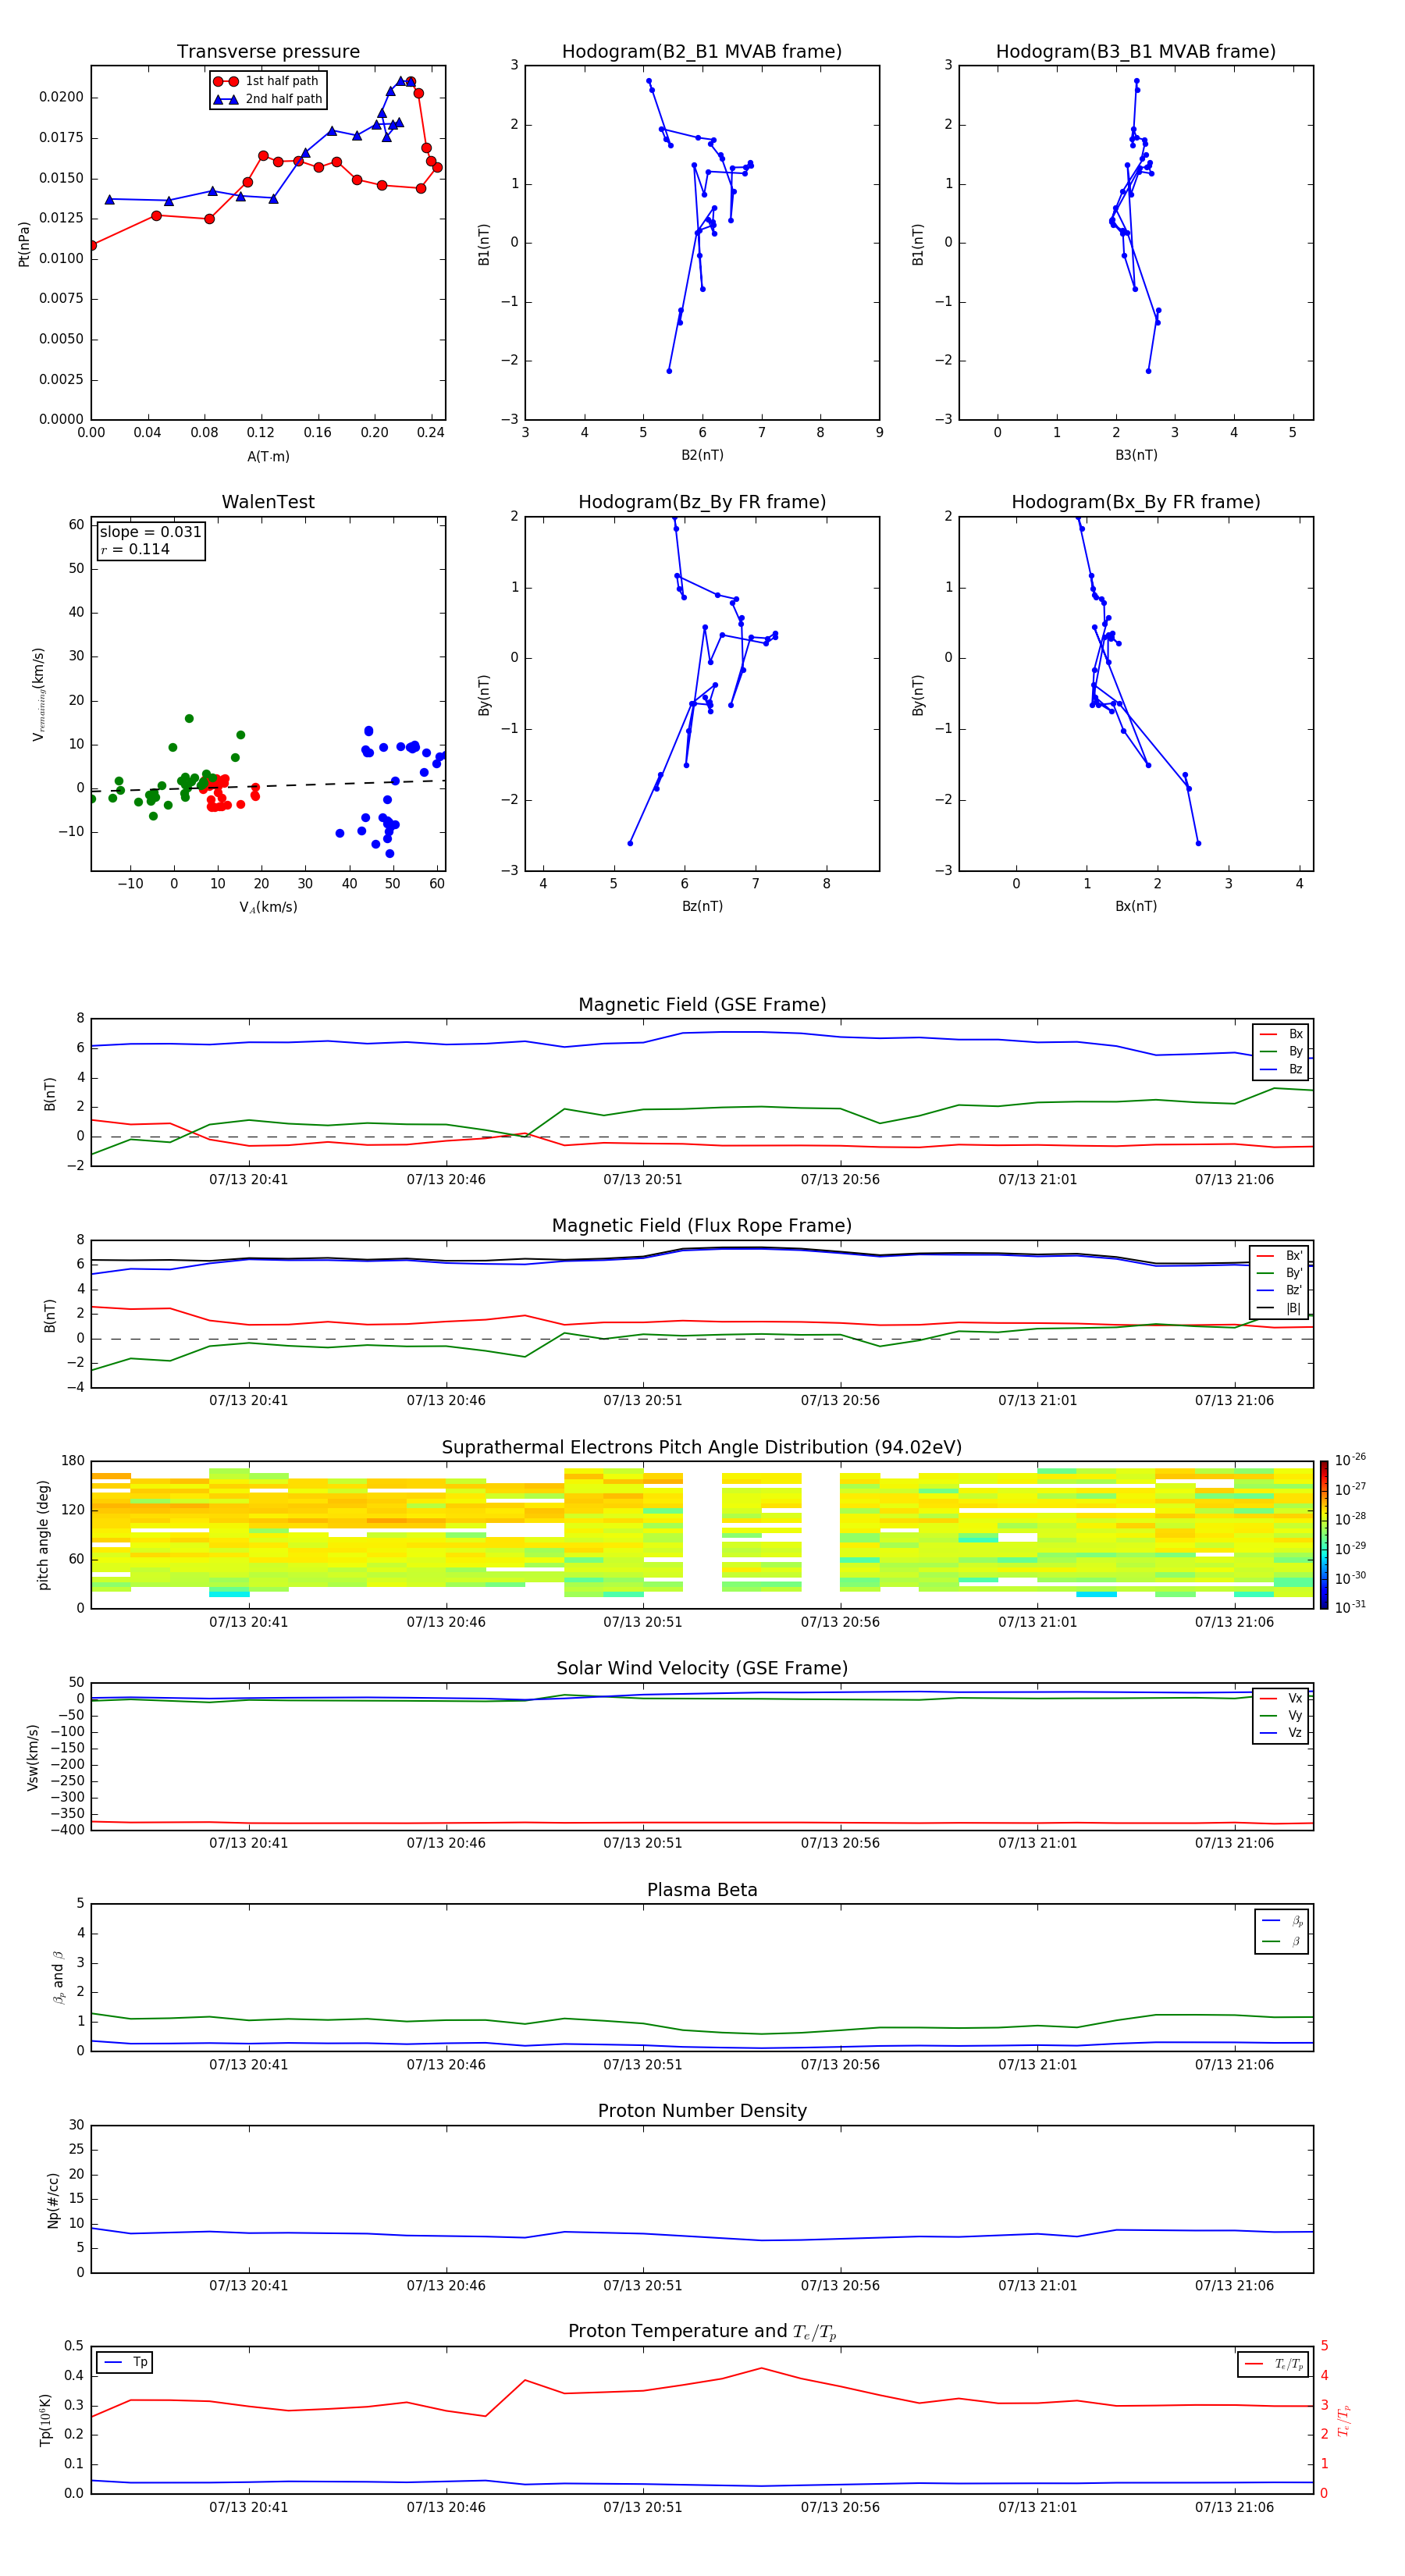1405x2576 pixels.
Task: Click the 'WalenTest' plot title
Action: (268, 502)
